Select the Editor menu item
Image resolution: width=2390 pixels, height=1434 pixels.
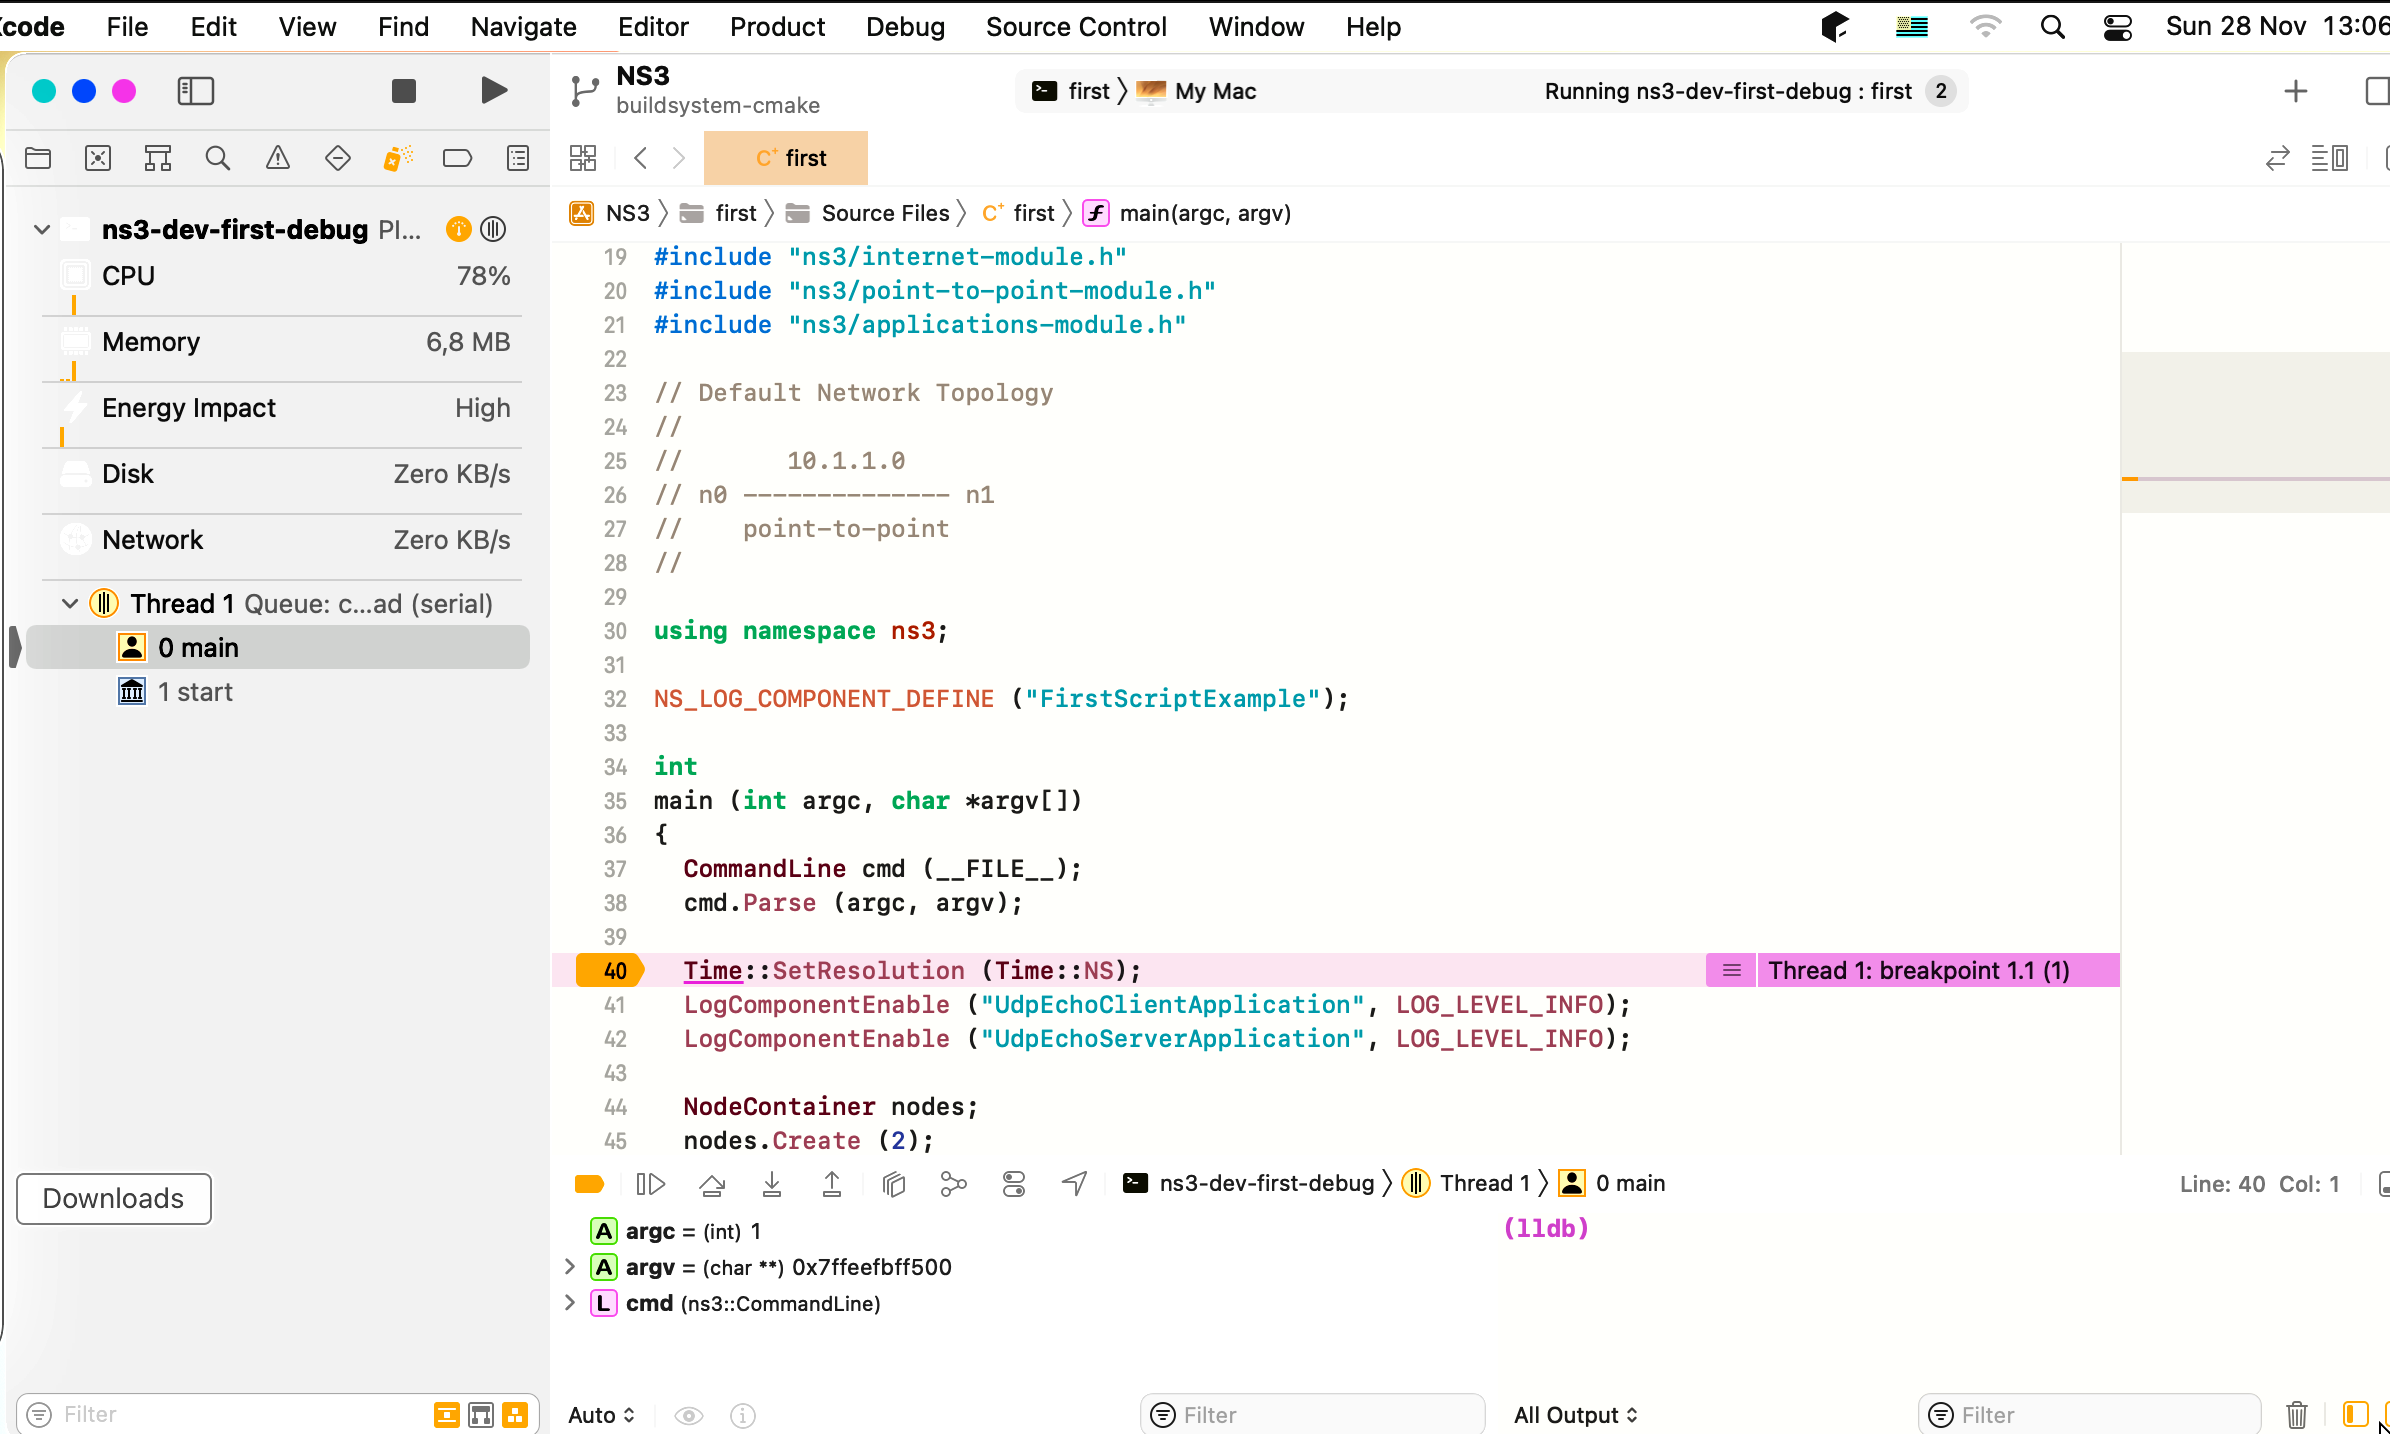click(652, 26)
